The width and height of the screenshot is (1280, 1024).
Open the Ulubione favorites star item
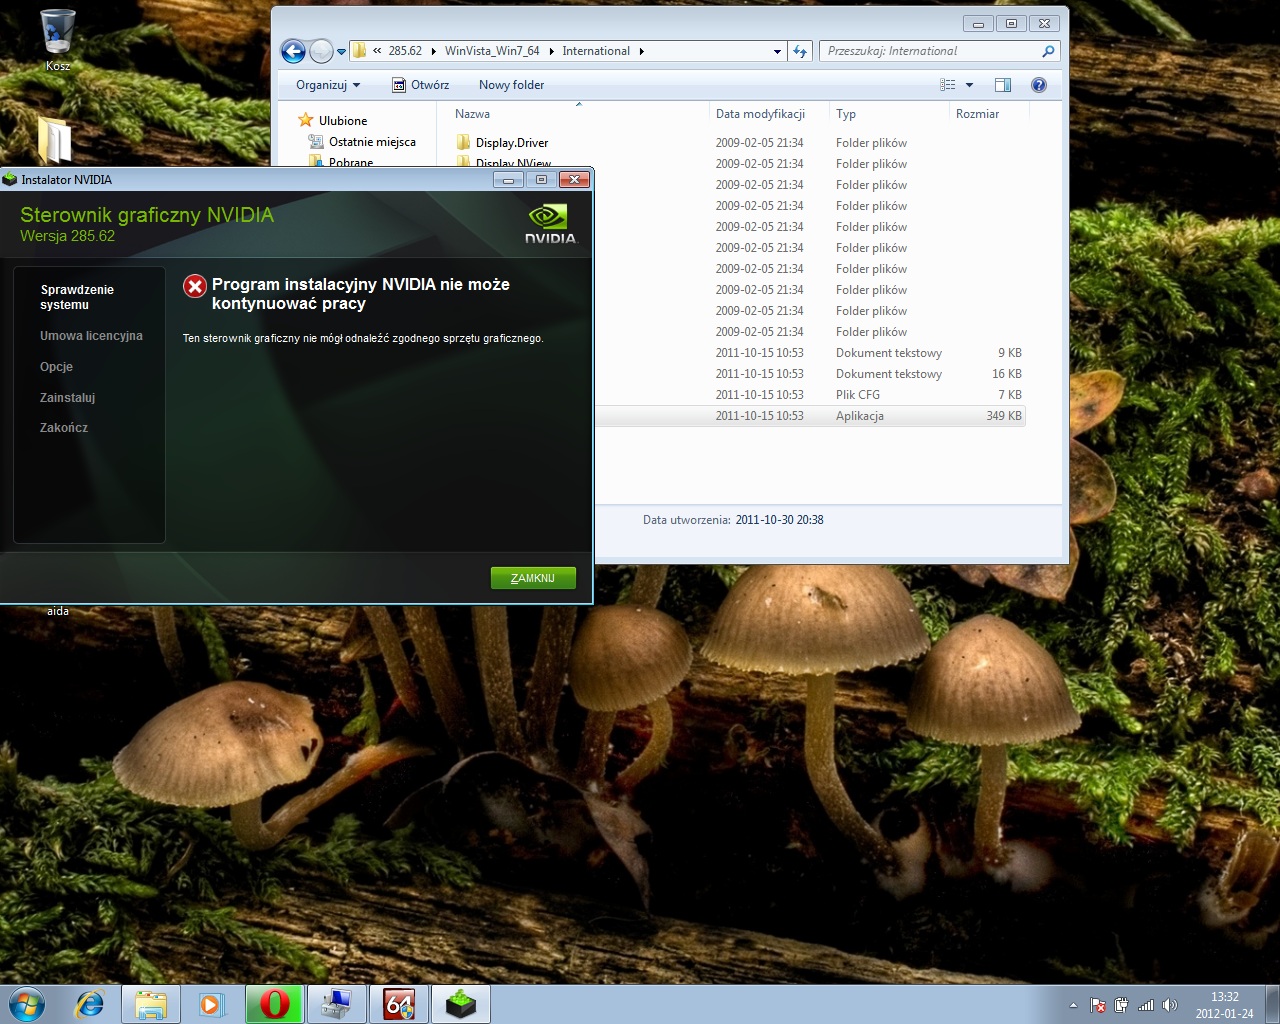[x=333, y=121]
